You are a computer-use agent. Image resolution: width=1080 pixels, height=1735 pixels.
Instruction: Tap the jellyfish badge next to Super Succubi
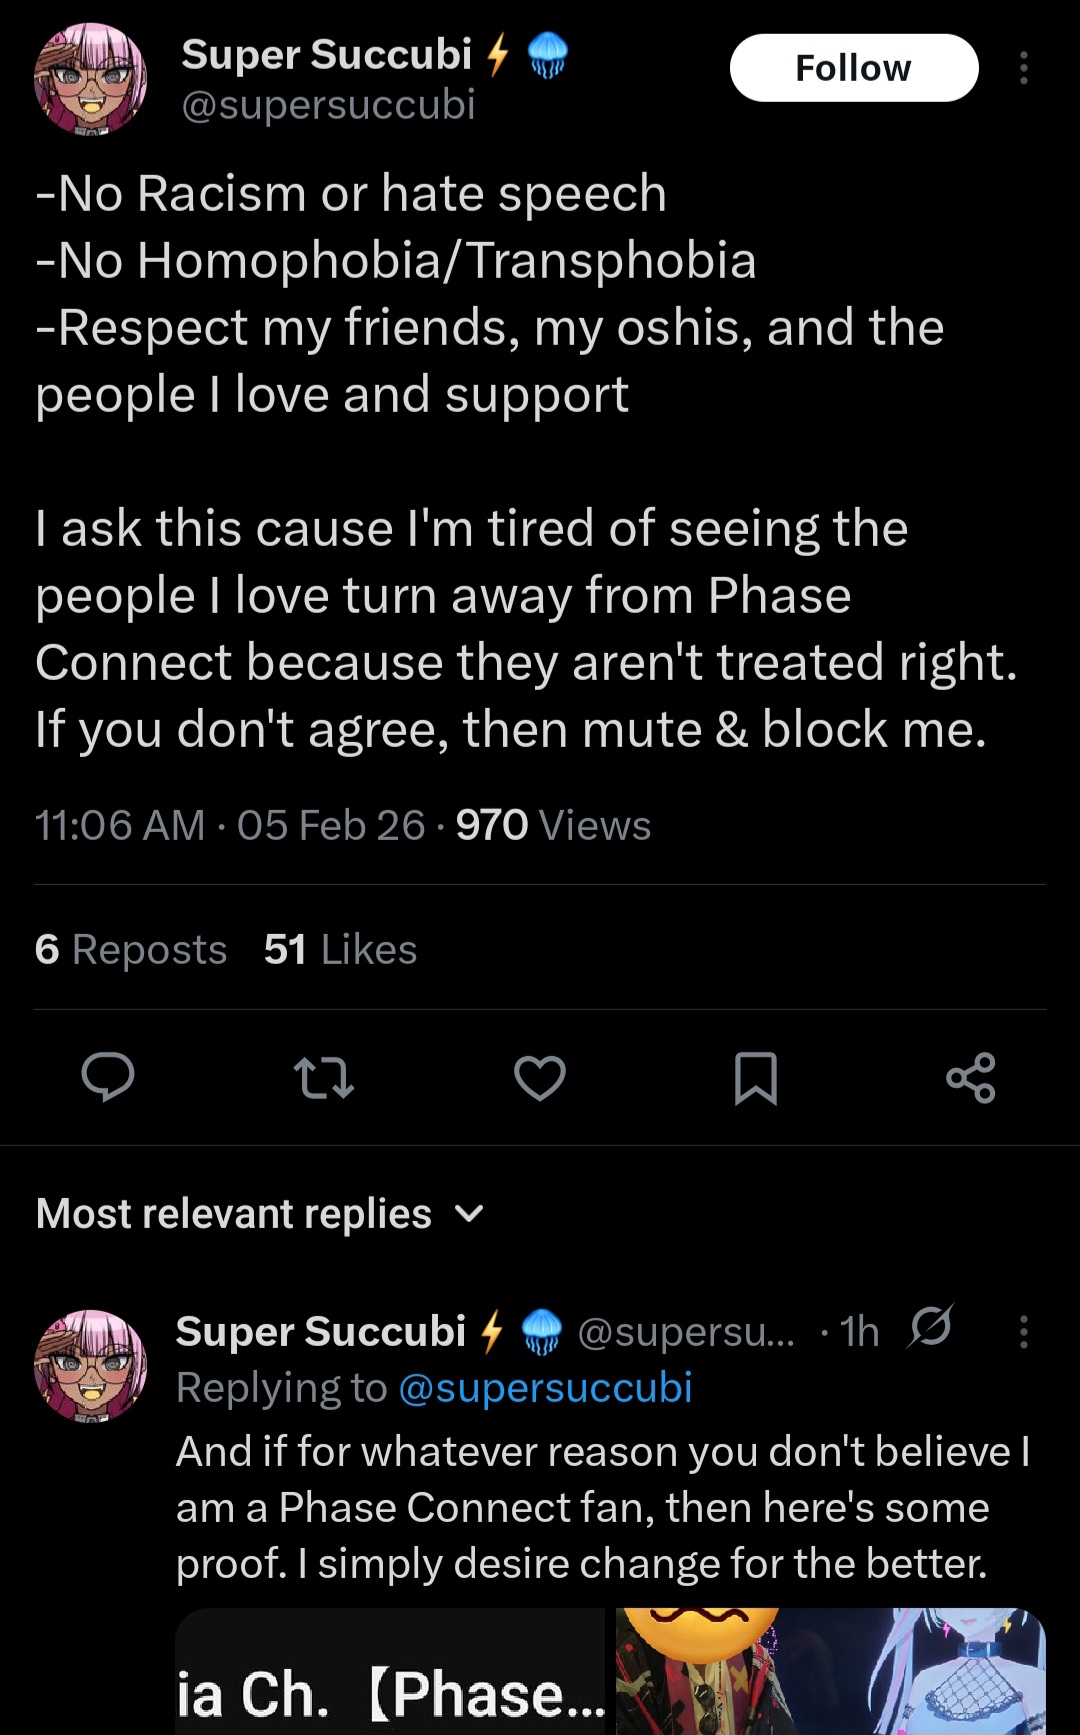coord(547,55)
